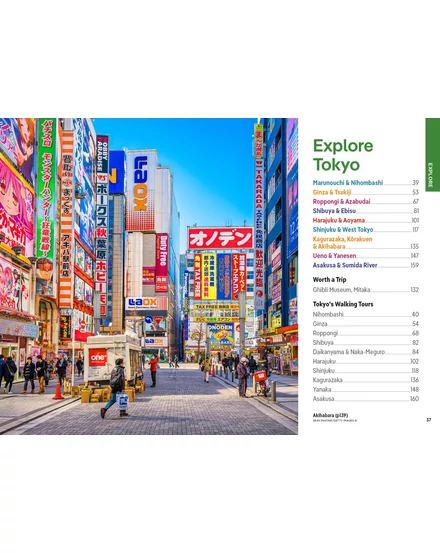Screen dimensions: 440x553
Task: Select the Nihombashi walking tour entry
Action: pyautogui.click(x=366, y=314)
